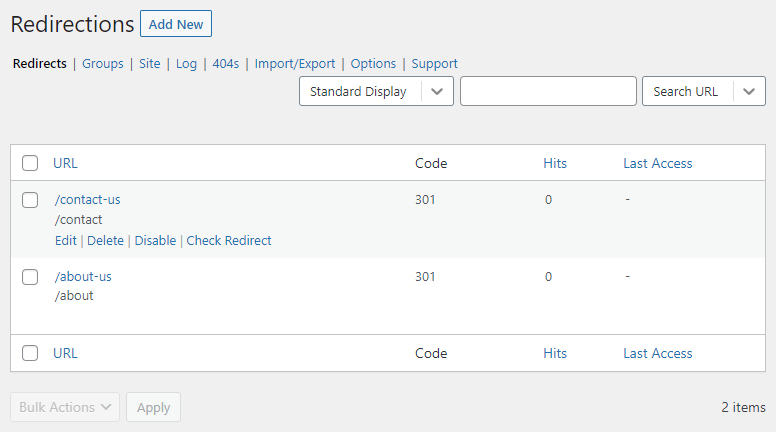The height and width of the screenshot is (432, 776).
Task: Go to Import/Export
Action: (295, 63)
